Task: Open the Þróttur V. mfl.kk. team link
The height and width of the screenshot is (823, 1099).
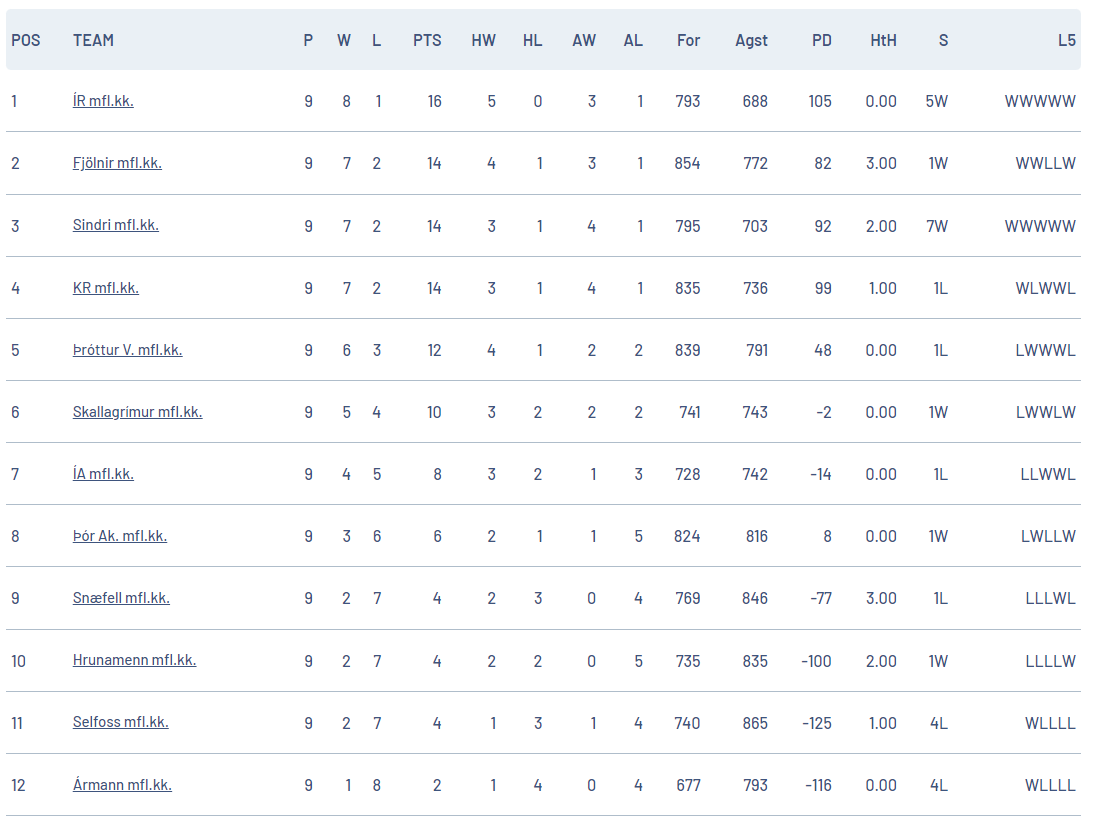Action: click(128, 350)
